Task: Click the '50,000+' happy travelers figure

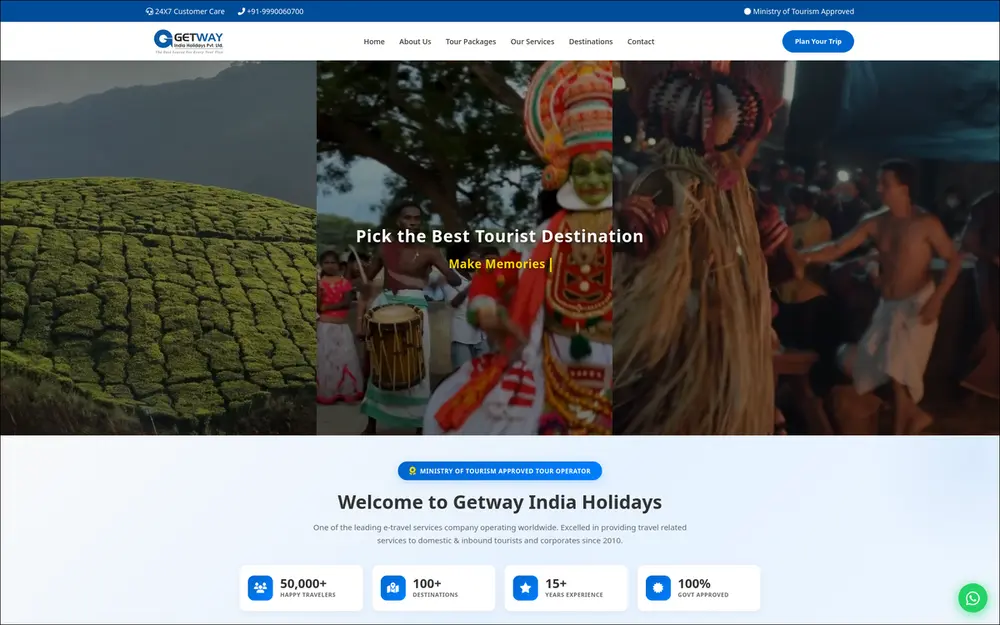Action: [303, 584]
